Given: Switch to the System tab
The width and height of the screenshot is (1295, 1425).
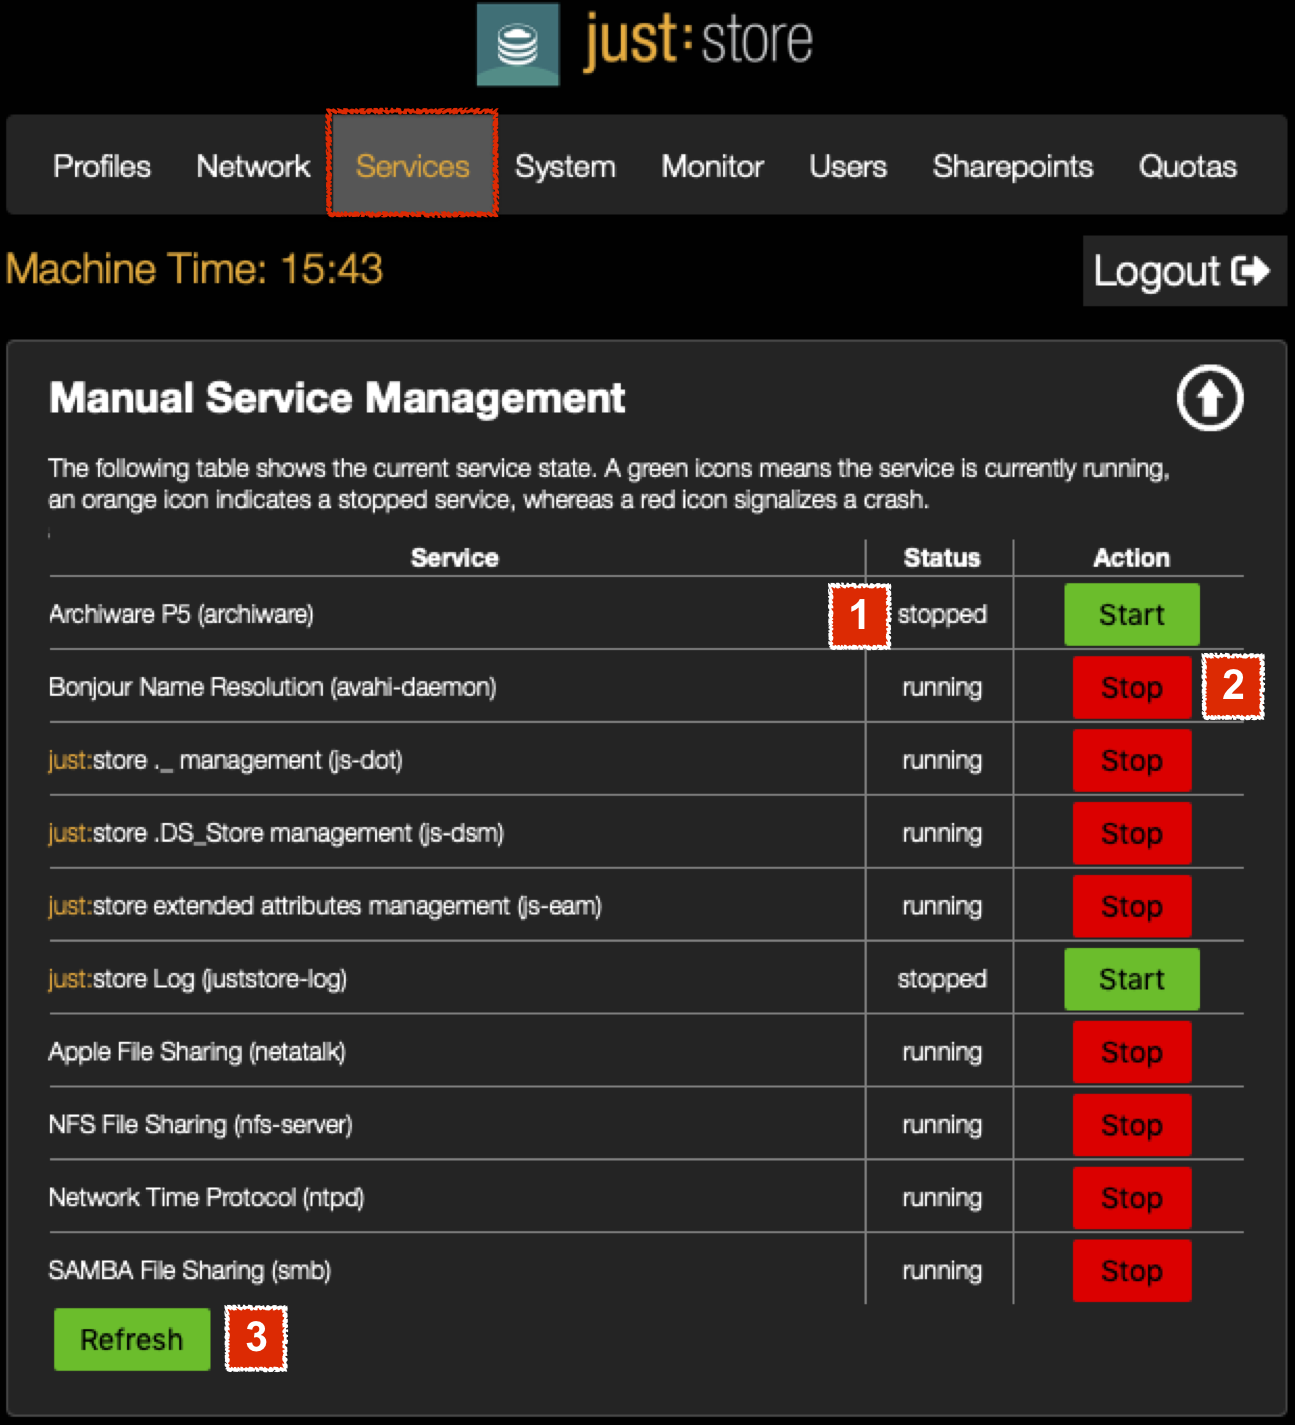Looking at the screenshot, I should click(565, 166).
